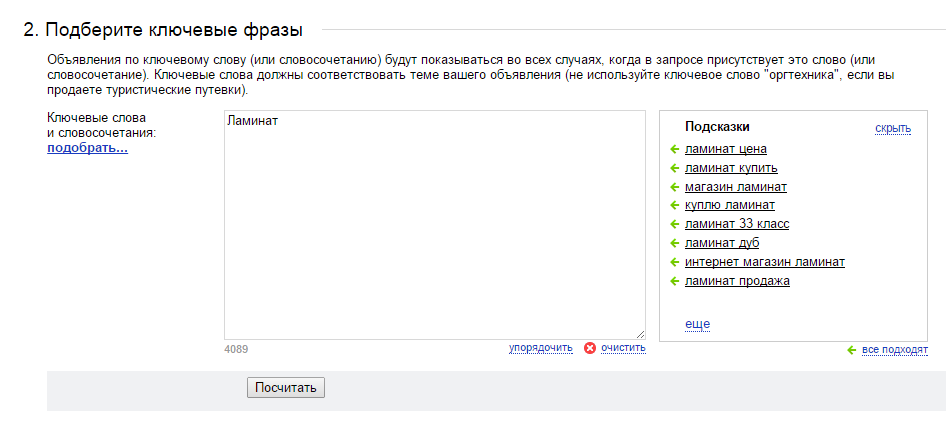Expand more hints via 'еще'

tap(697, 324)
